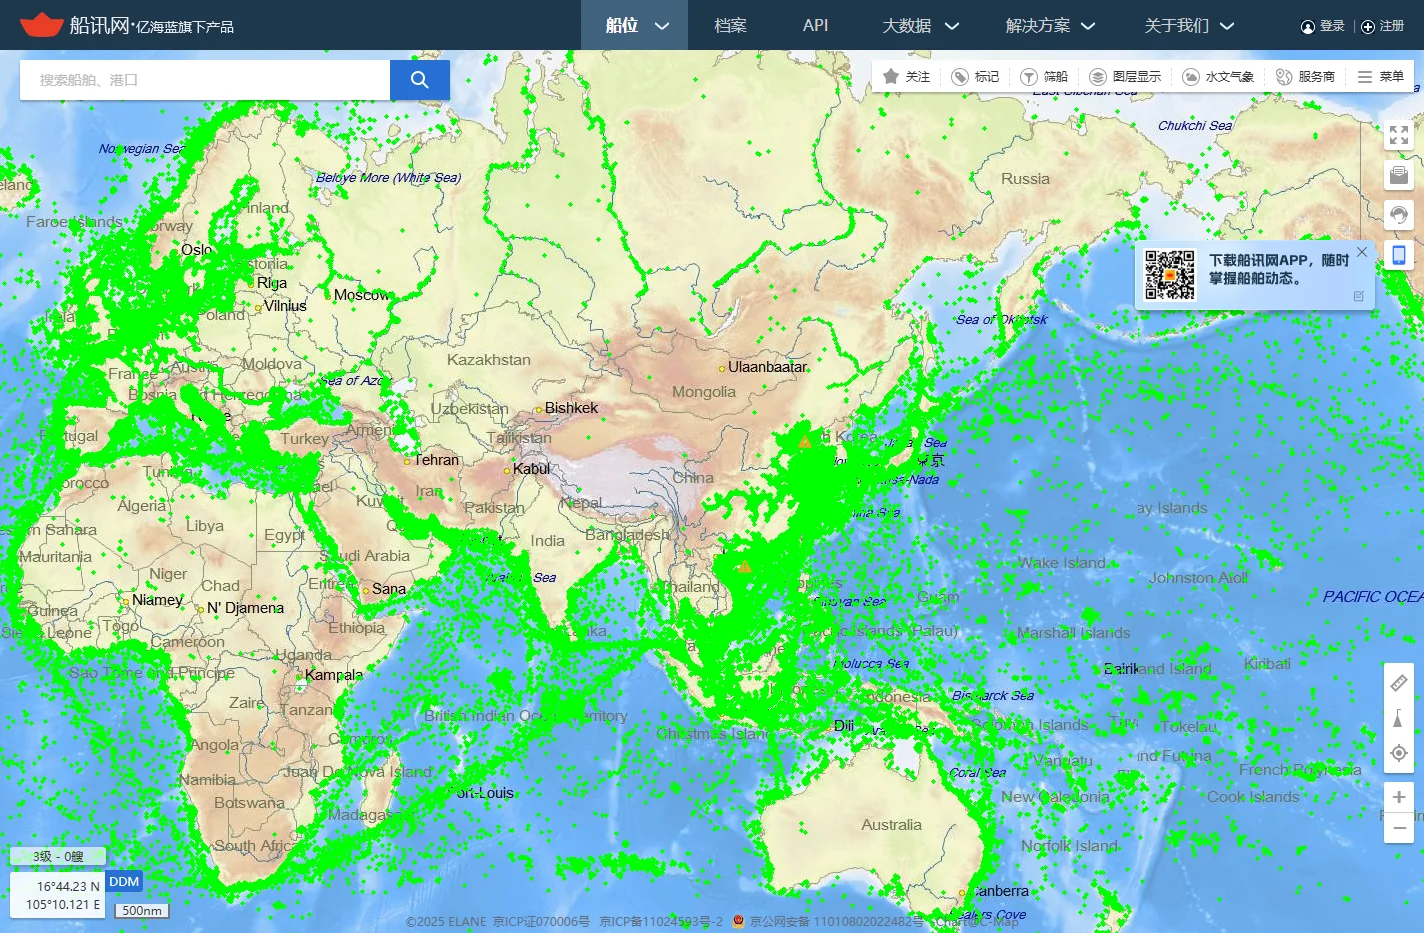Screen dimensions: 1424x933
Task: Click the Ulaanbaatar city marker
Action: click(x=722, y=368)
